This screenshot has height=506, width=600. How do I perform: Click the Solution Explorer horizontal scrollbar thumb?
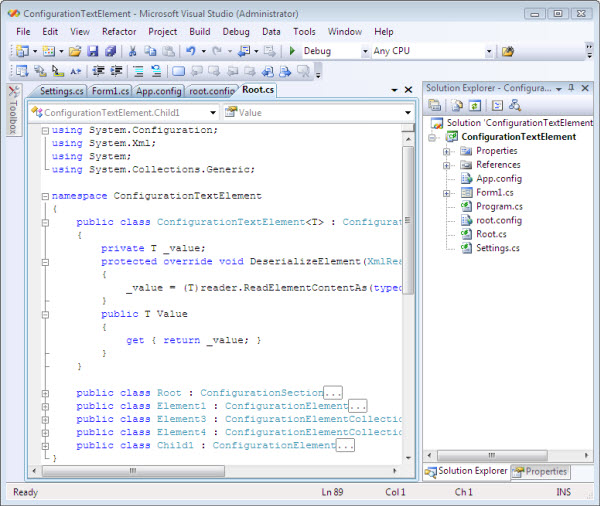point(492,455)
